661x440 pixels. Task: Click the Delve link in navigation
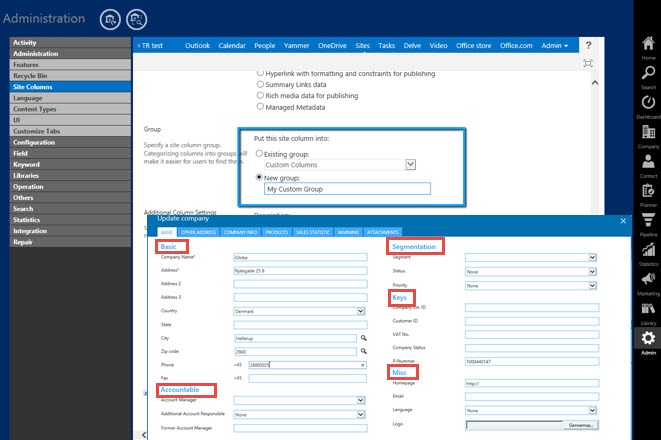pos(412,46)
